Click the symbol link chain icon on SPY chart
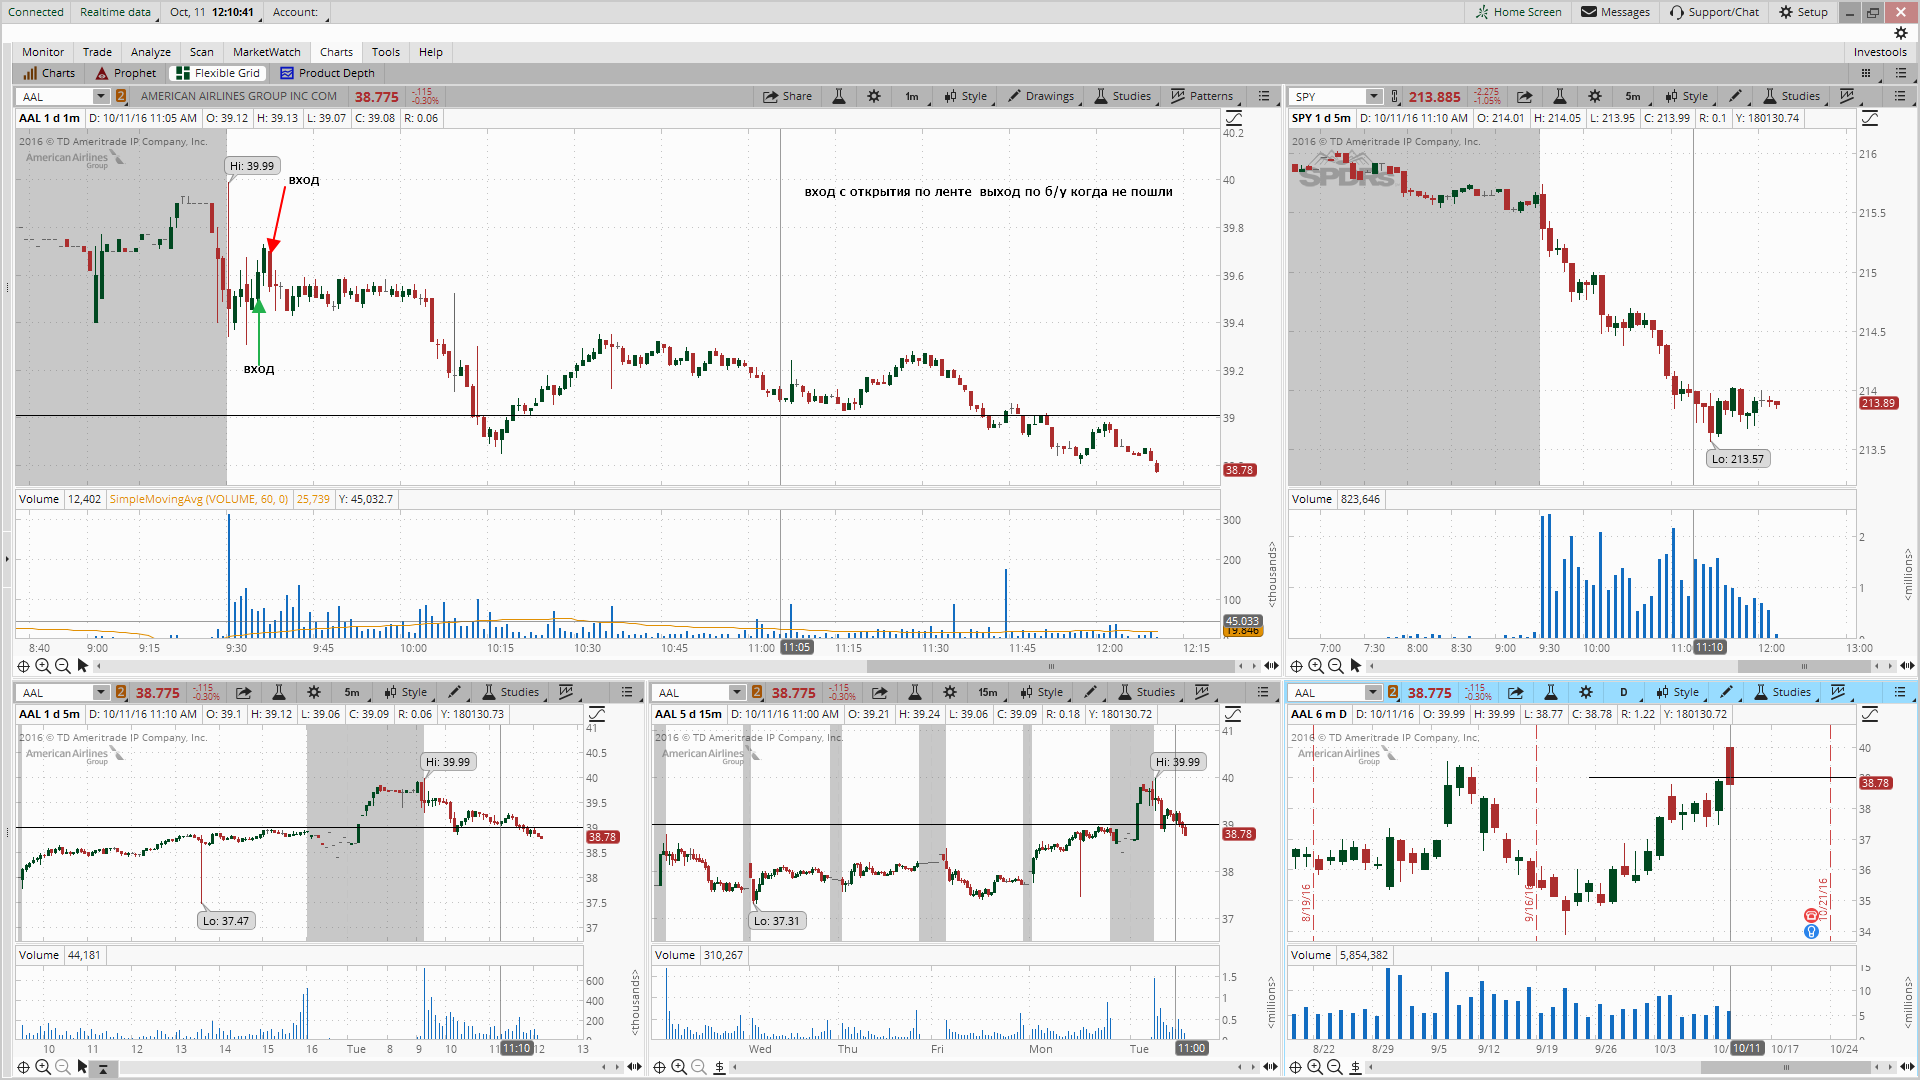The width and height of the screenshot is (1920, 1080). [x=1395, y=96]
